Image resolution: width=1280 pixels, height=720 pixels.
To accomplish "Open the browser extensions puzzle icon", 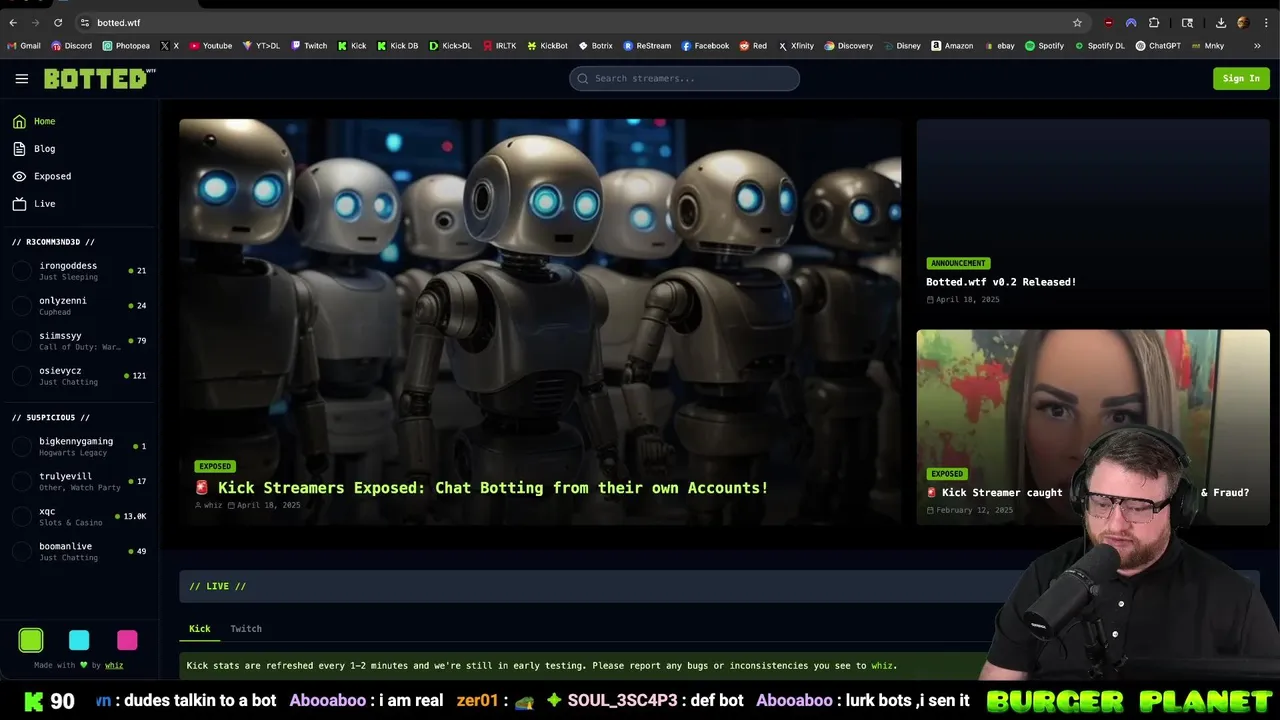I will pos(1154,22).
